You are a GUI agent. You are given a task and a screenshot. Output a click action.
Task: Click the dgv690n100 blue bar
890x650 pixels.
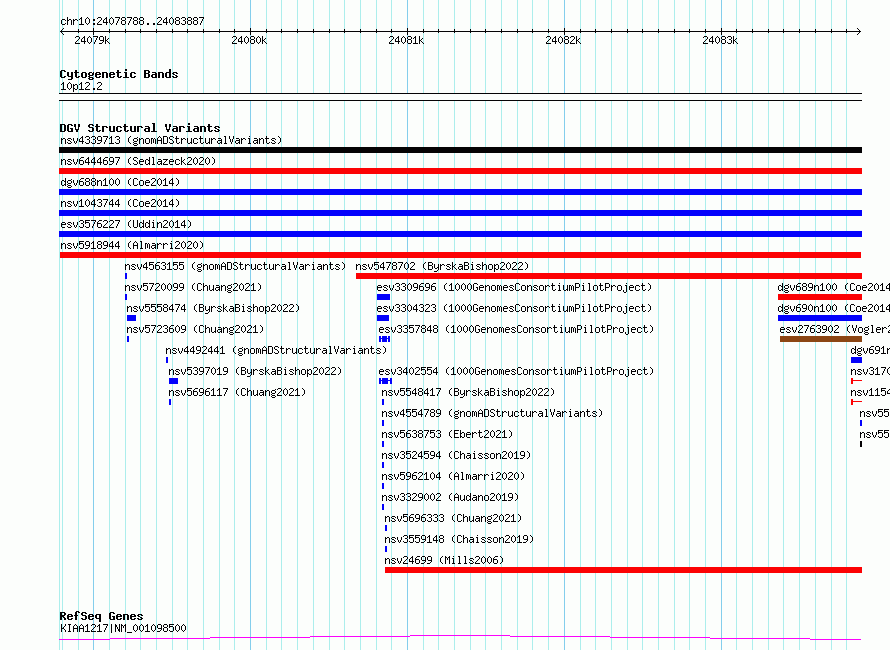pos(820,318)
